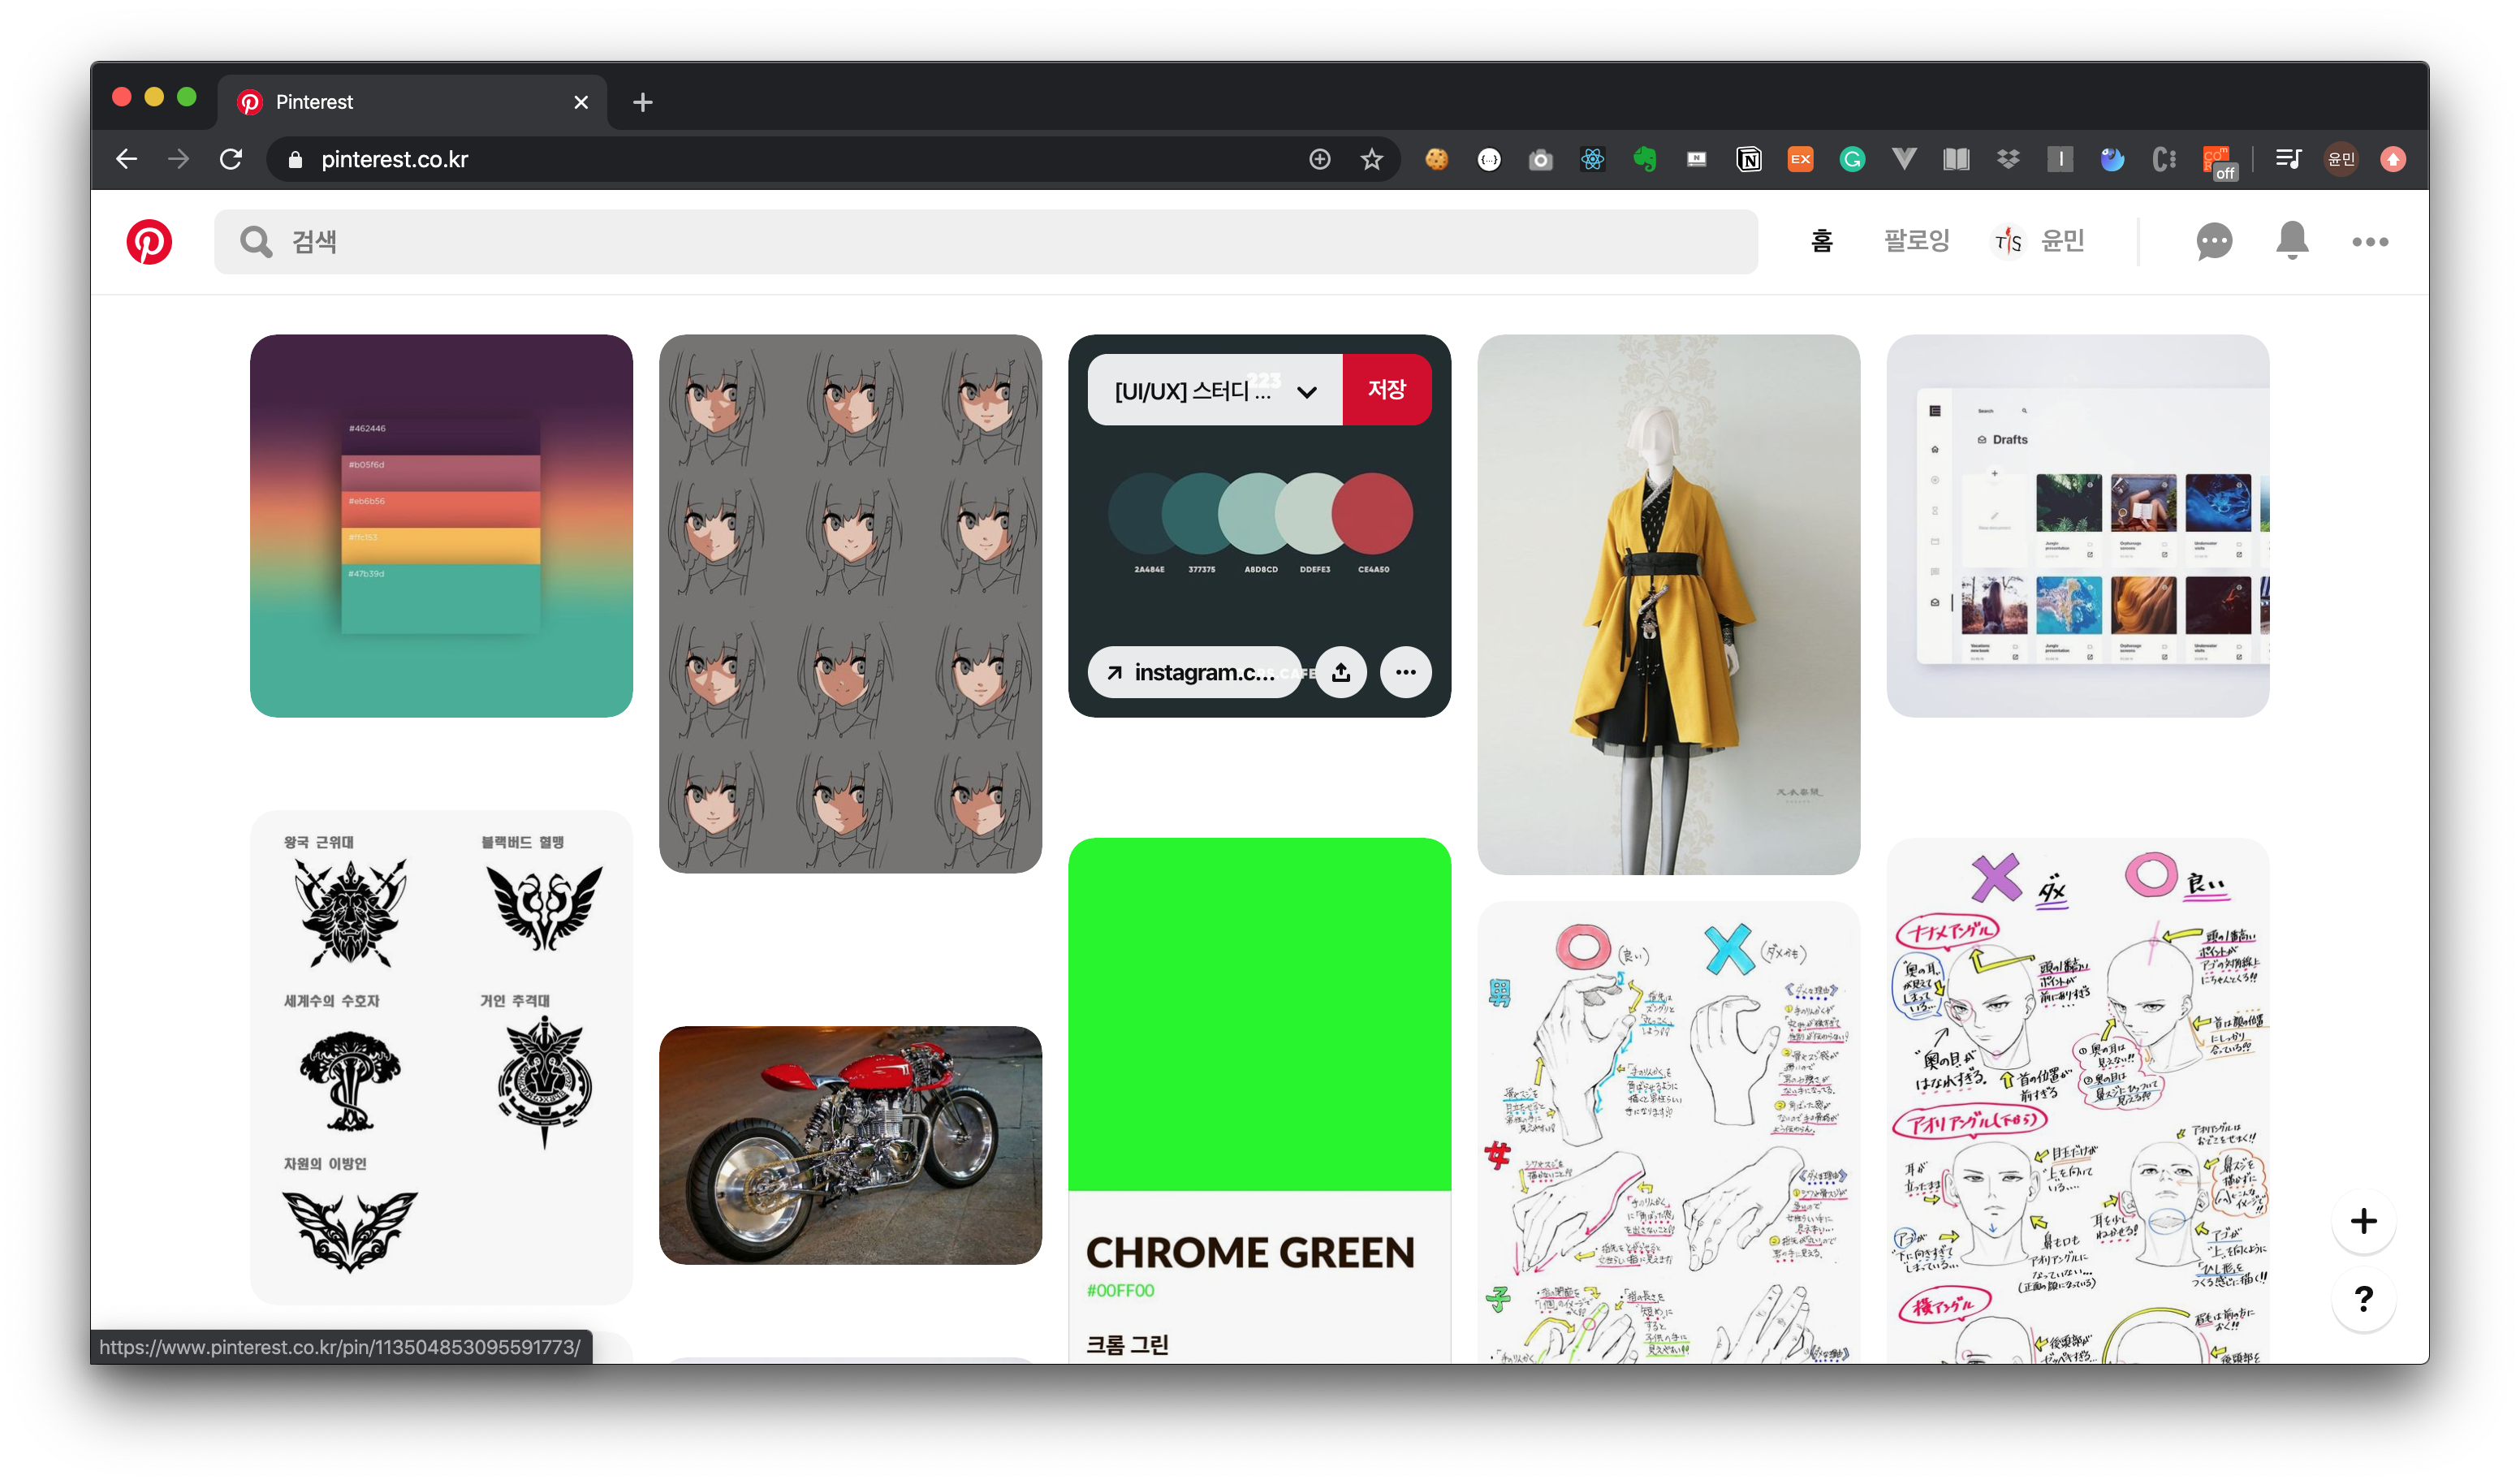Open the pin's three-dot options button
The width and height of the screenshot is (2520, 1484).
click(x=1405, y=672)
